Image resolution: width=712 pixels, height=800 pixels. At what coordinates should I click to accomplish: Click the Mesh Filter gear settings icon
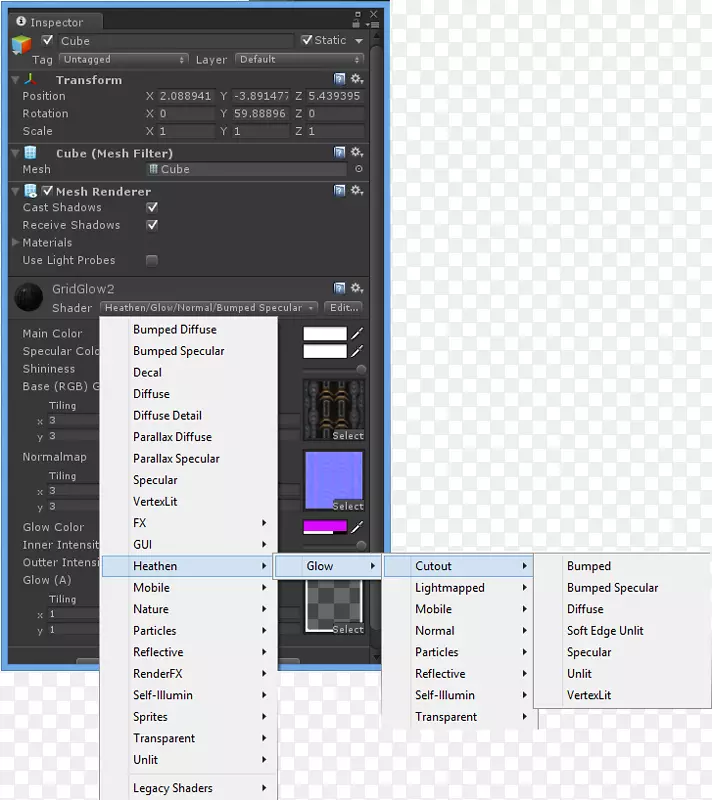tap(356, 153)
